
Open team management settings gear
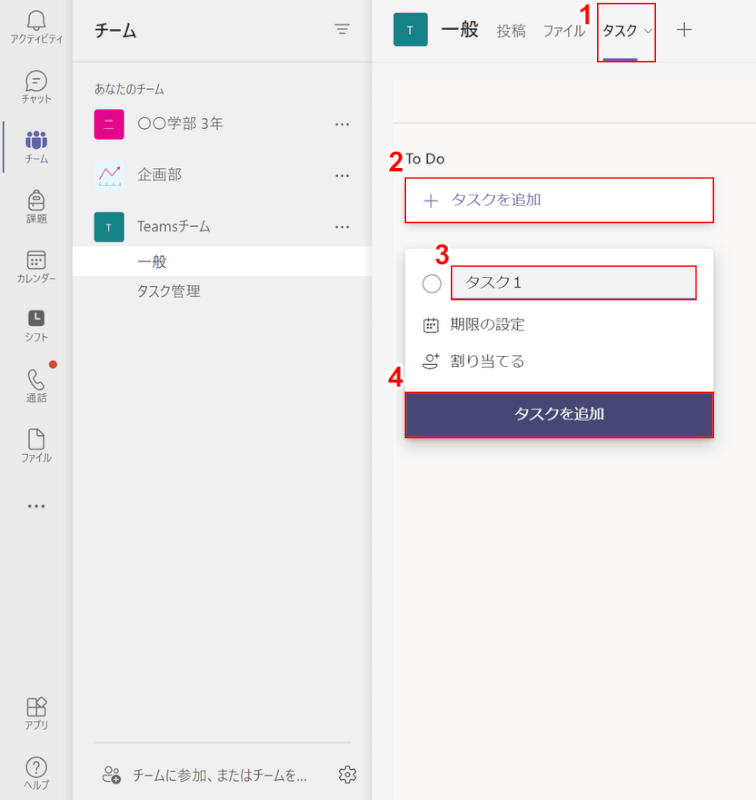pyautogui.click(x=347, y=774)
